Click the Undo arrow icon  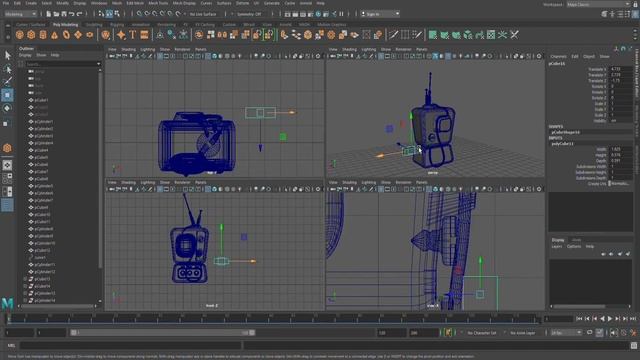point(72,14)
